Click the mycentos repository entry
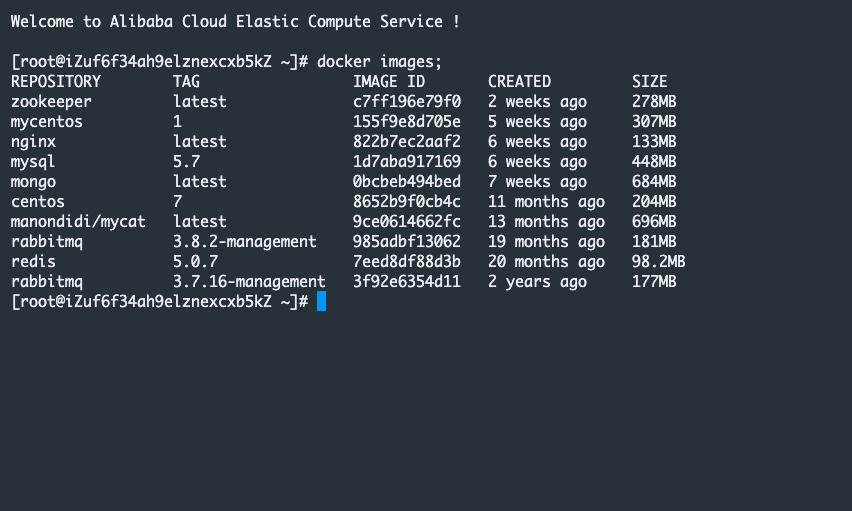Screen dimensions: 852x511 [x=47, y=121]
